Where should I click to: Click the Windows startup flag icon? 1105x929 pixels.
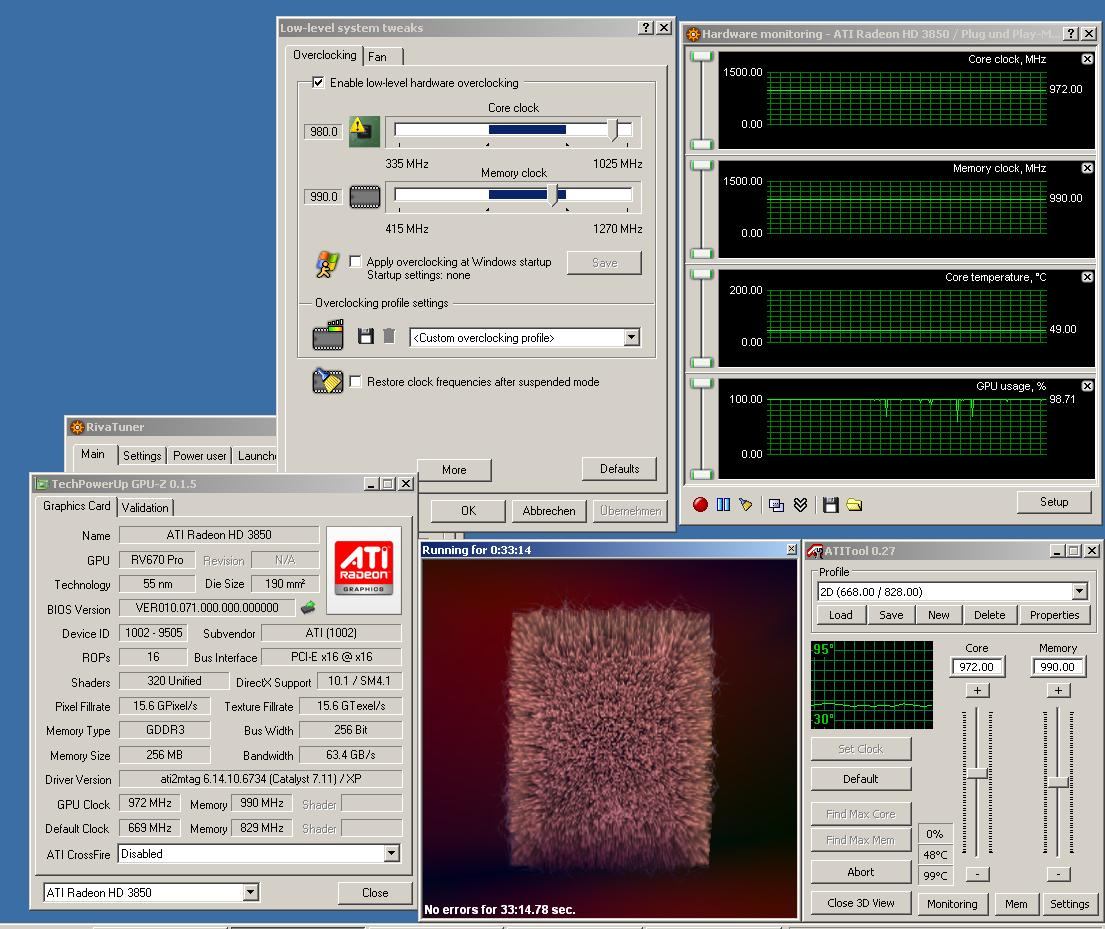tap(327, 264)
